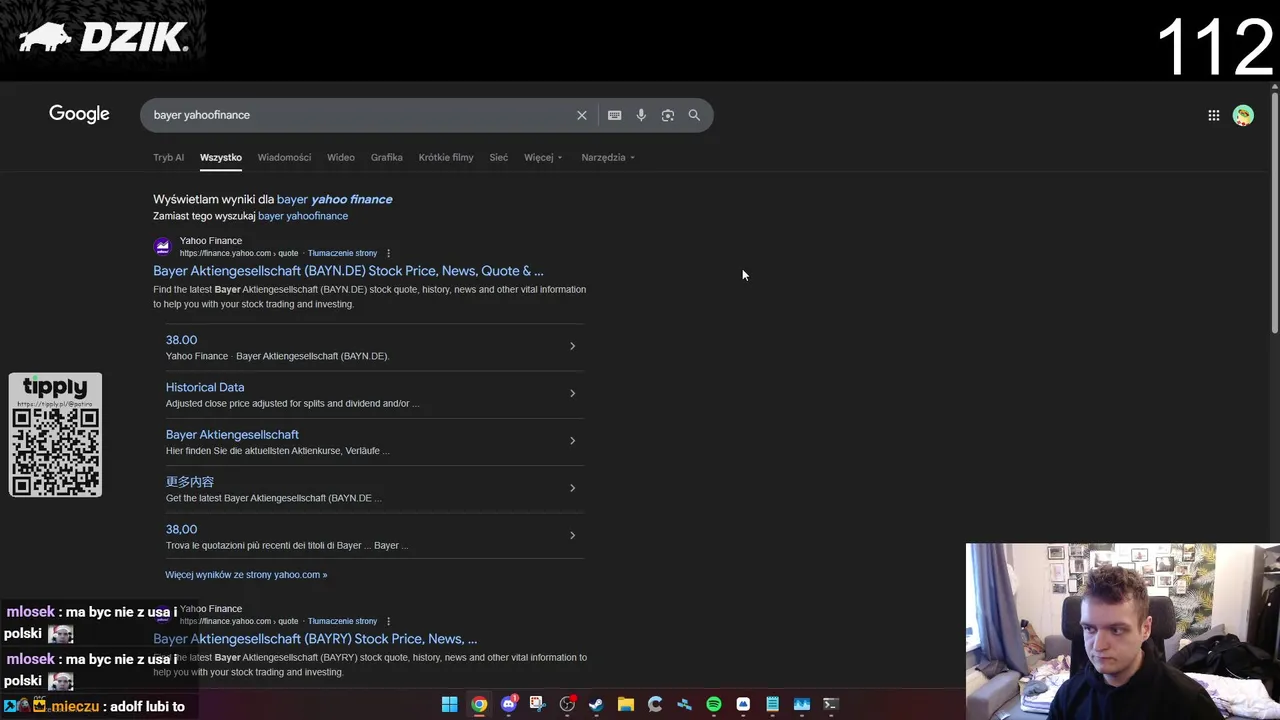The height and width of the screenshot is (720, 1280).
Task: Open Historical Data sitelink
Action: pyautogui.click(x=205, y=387)
